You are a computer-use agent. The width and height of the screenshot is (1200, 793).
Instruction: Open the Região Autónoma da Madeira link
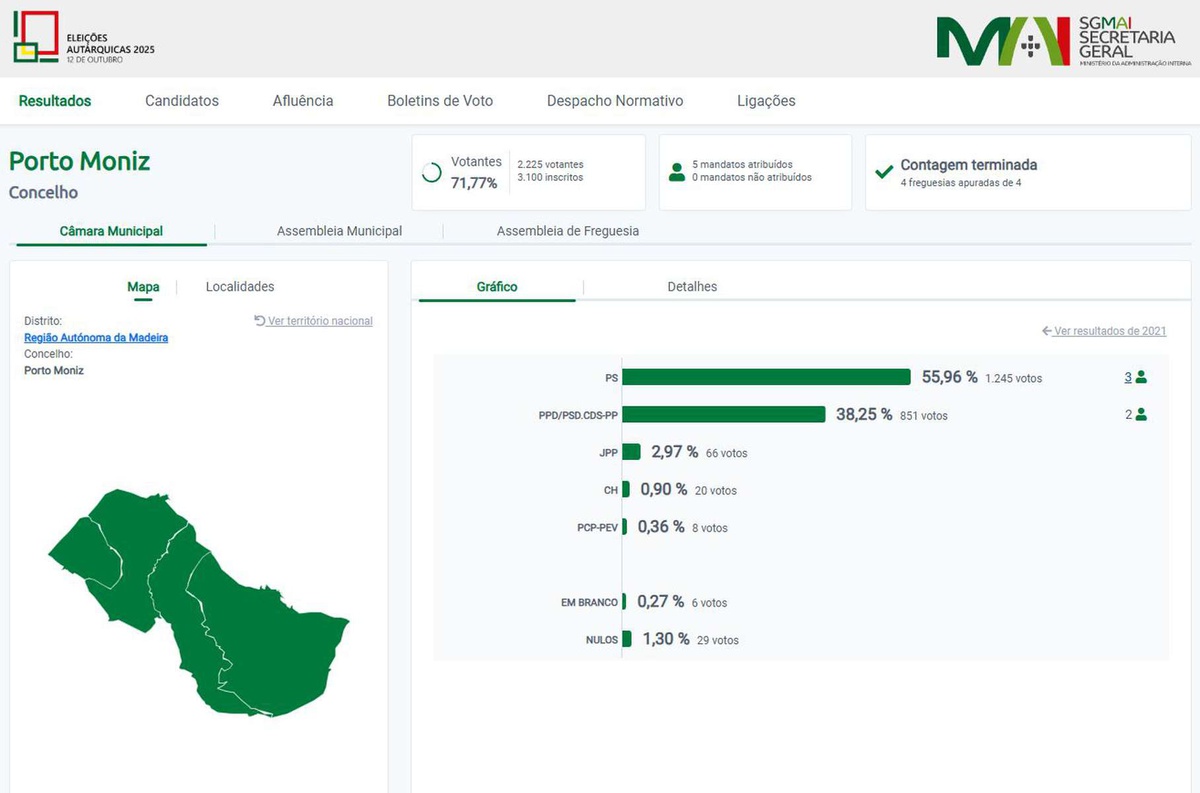pyautogui.click(x=96, y=338)
